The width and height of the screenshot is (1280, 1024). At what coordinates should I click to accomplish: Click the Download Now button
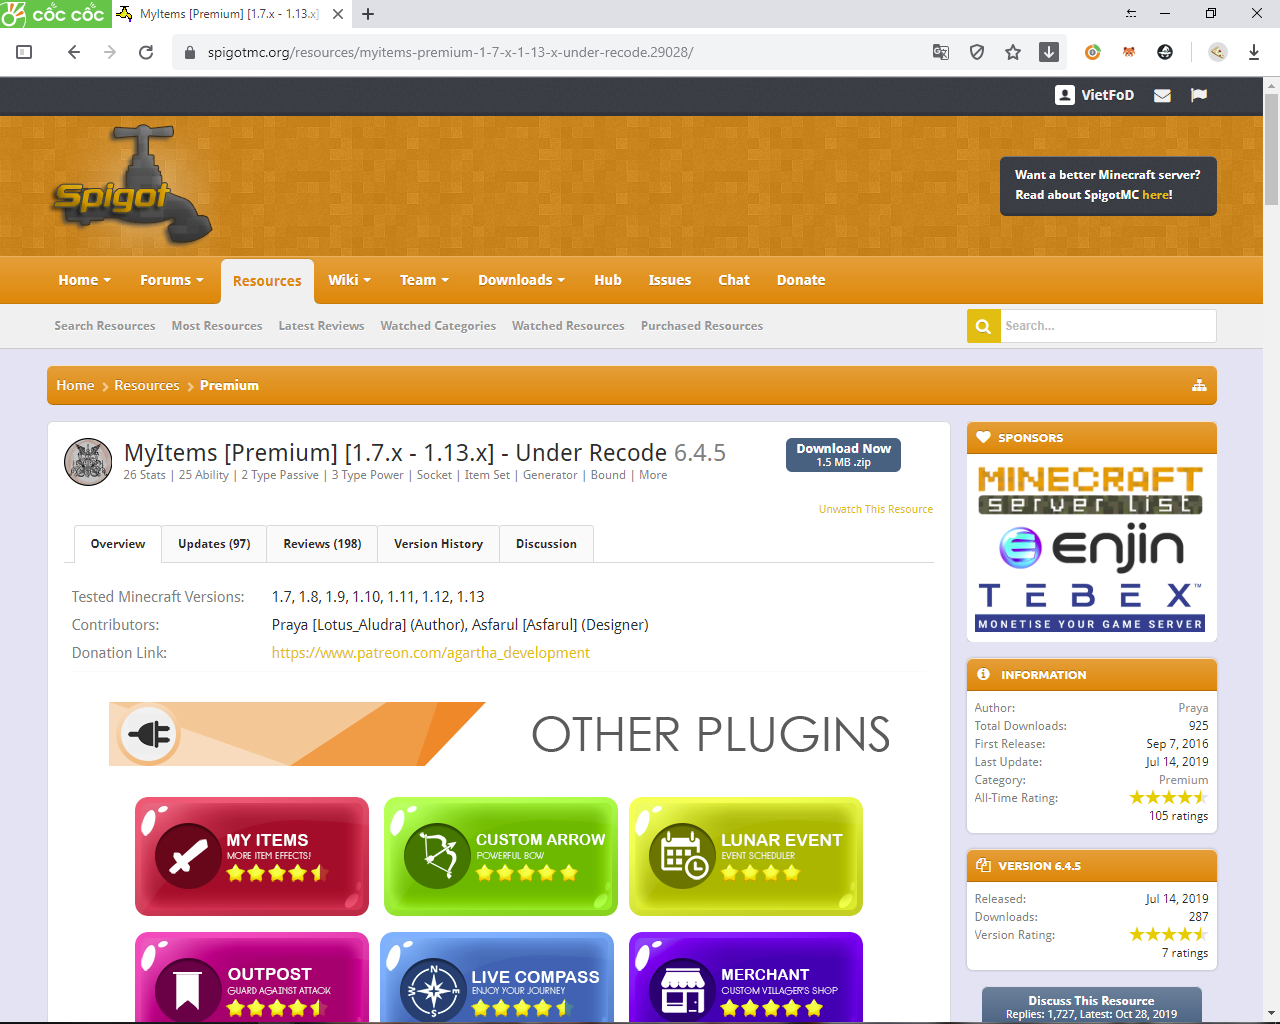(x=843, y=455)
